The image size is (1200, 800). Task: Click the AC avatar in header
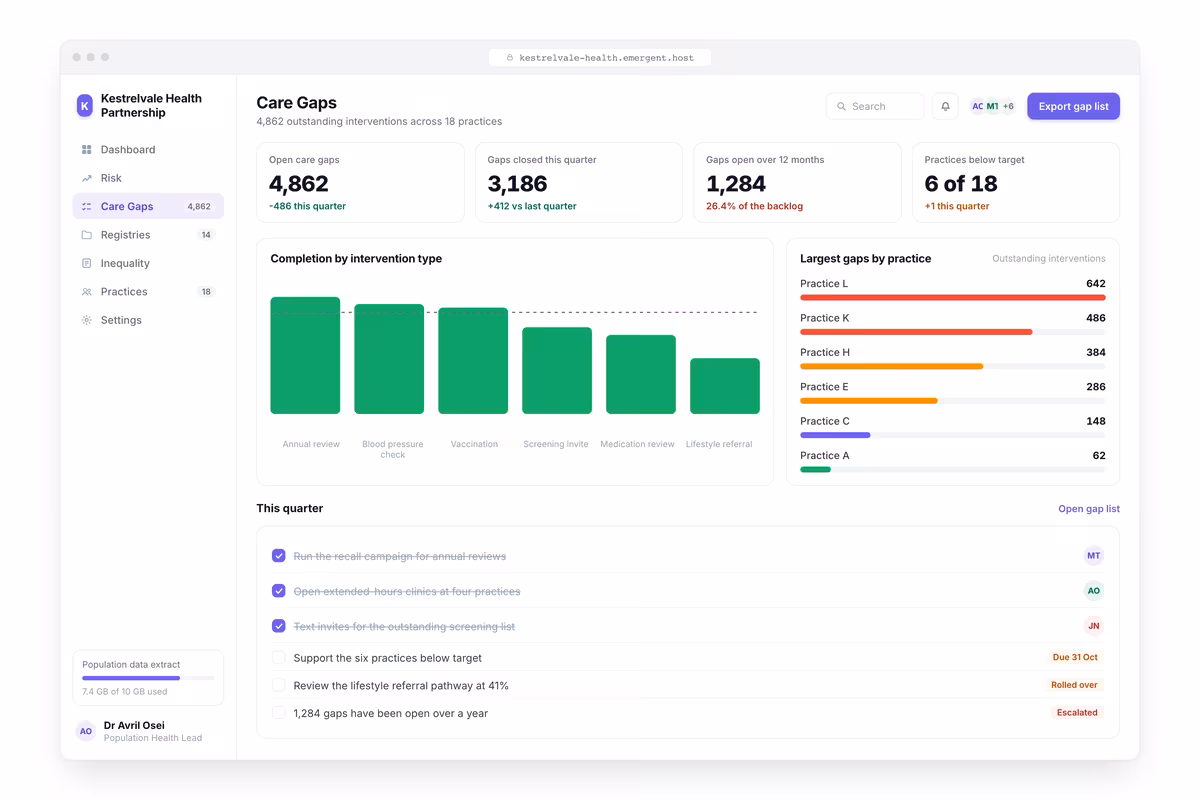978,106
